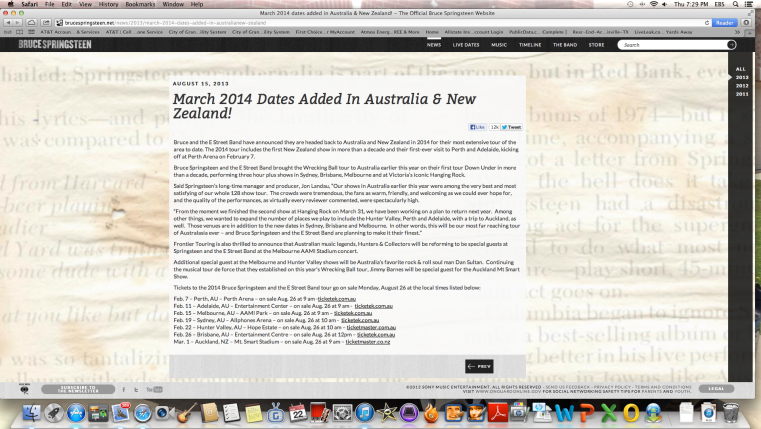Click the Share button in Safari toolbar

click(46, 23)
